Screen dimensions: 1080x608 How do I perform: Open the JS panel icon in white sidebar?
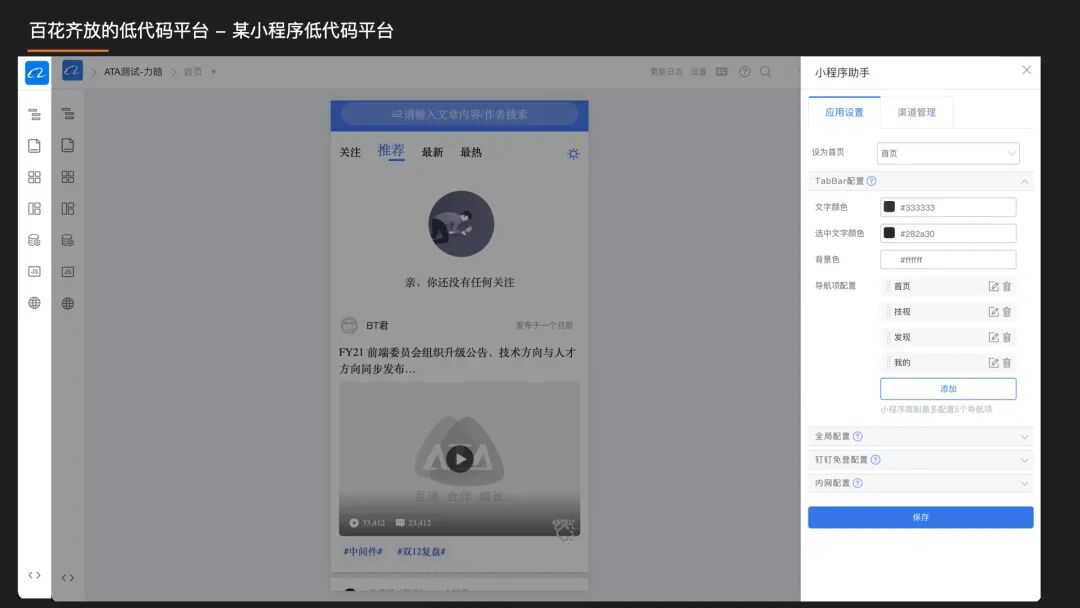(x=34, y=271)
